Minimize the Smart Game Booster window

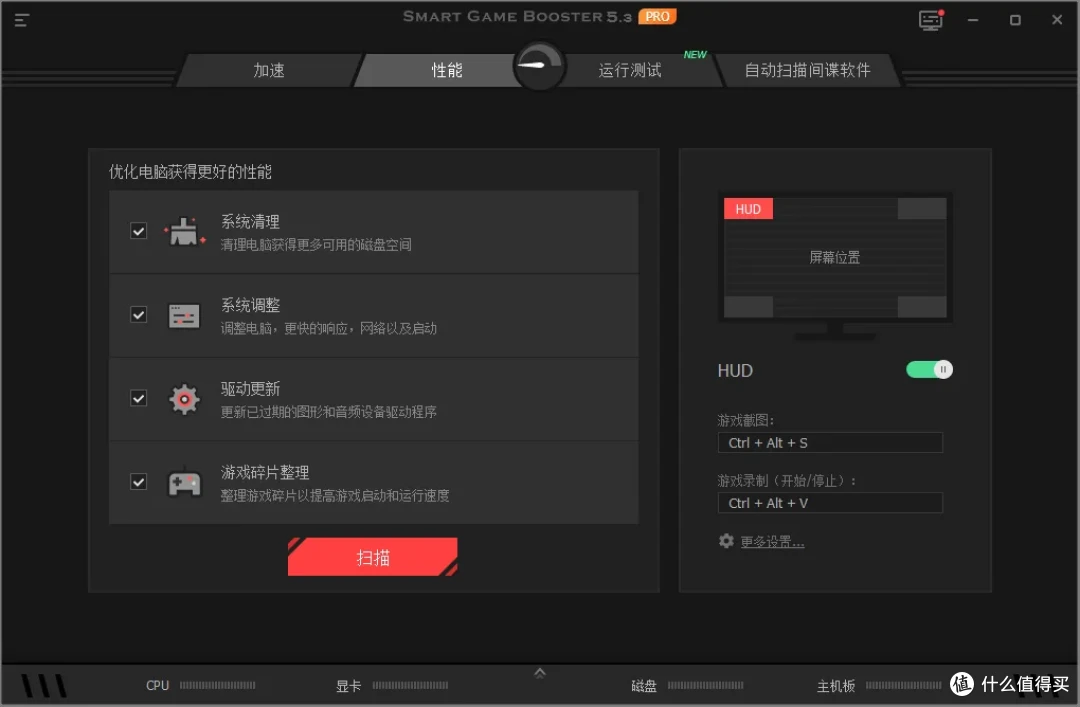(x=973, y=20)
